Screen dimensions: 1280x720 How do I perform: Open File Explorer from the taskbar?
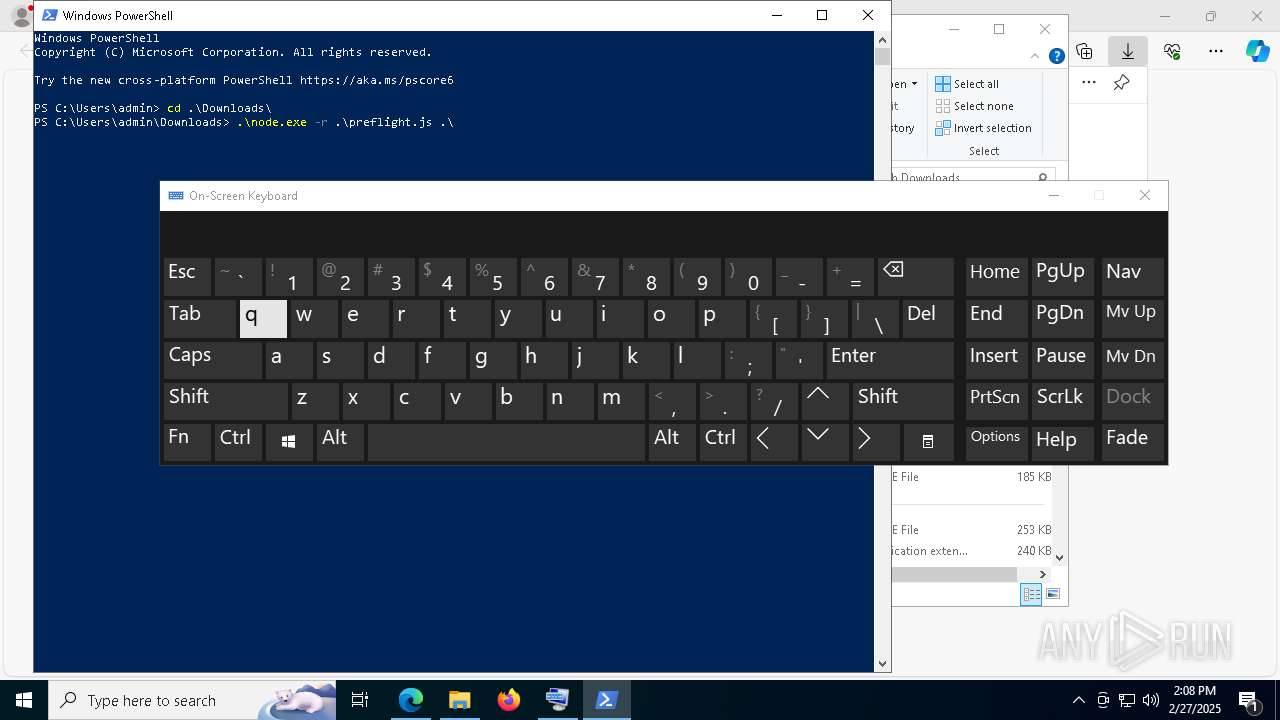[460, 700]
